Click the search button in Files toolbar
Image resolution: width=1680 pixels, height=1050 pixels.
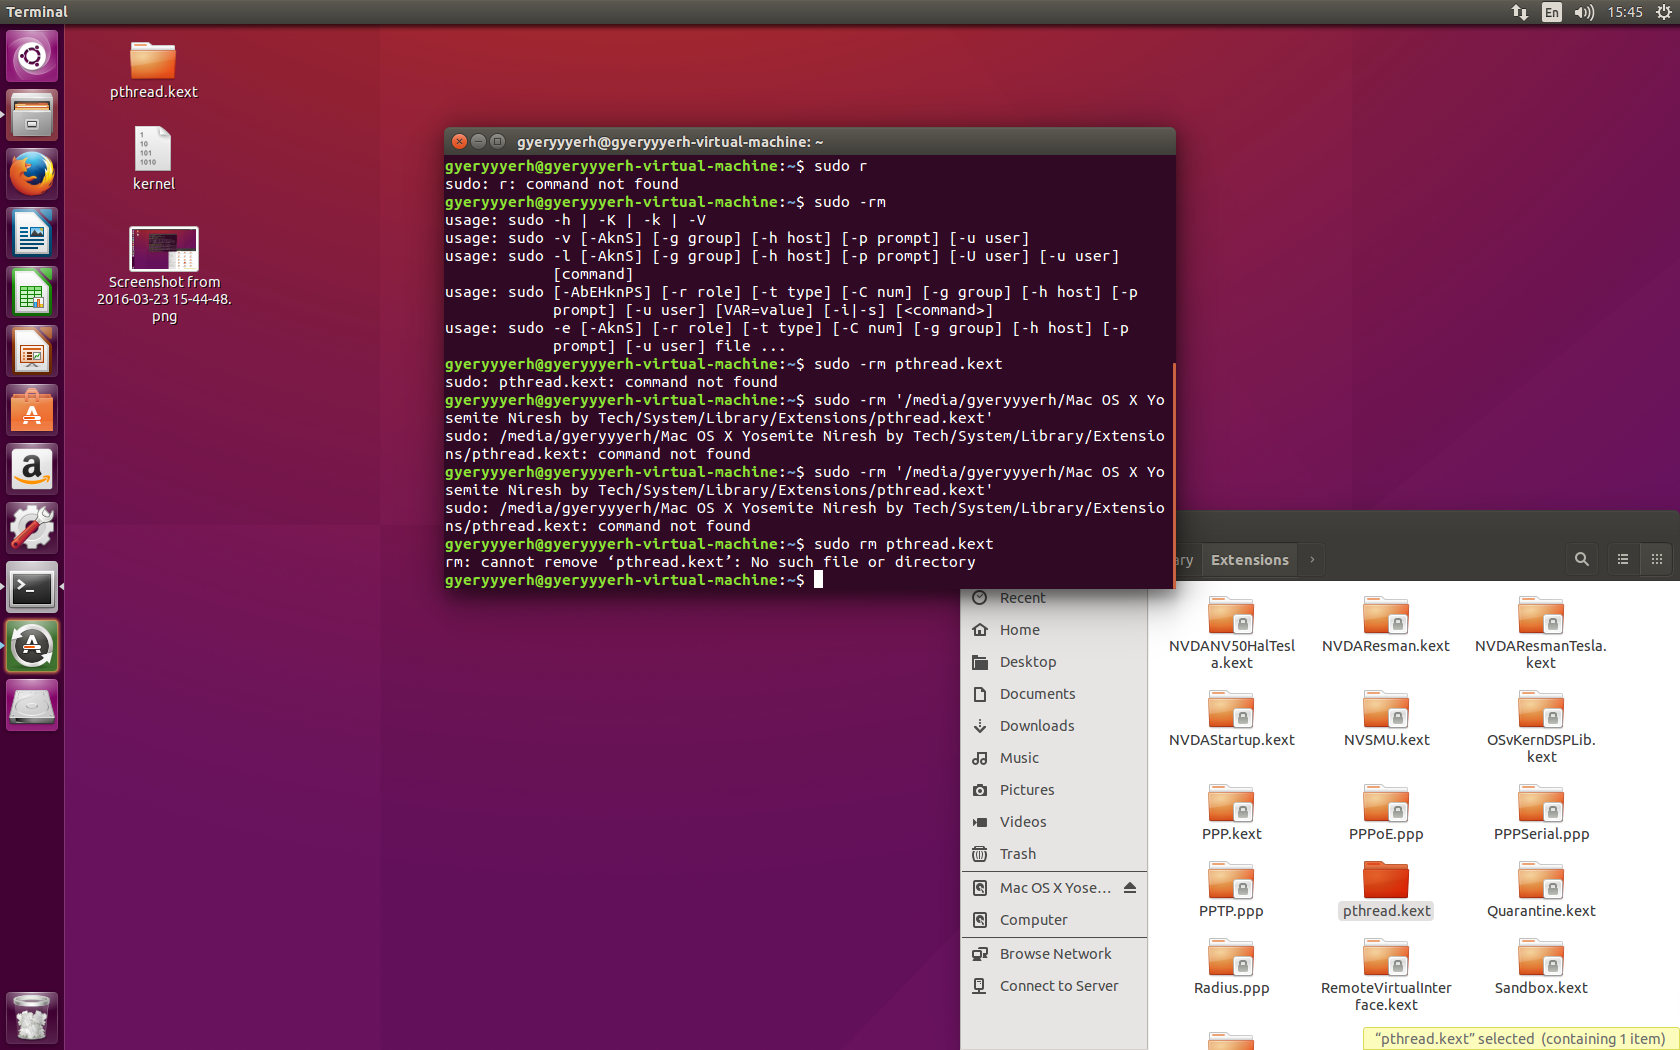[1581, 559]
